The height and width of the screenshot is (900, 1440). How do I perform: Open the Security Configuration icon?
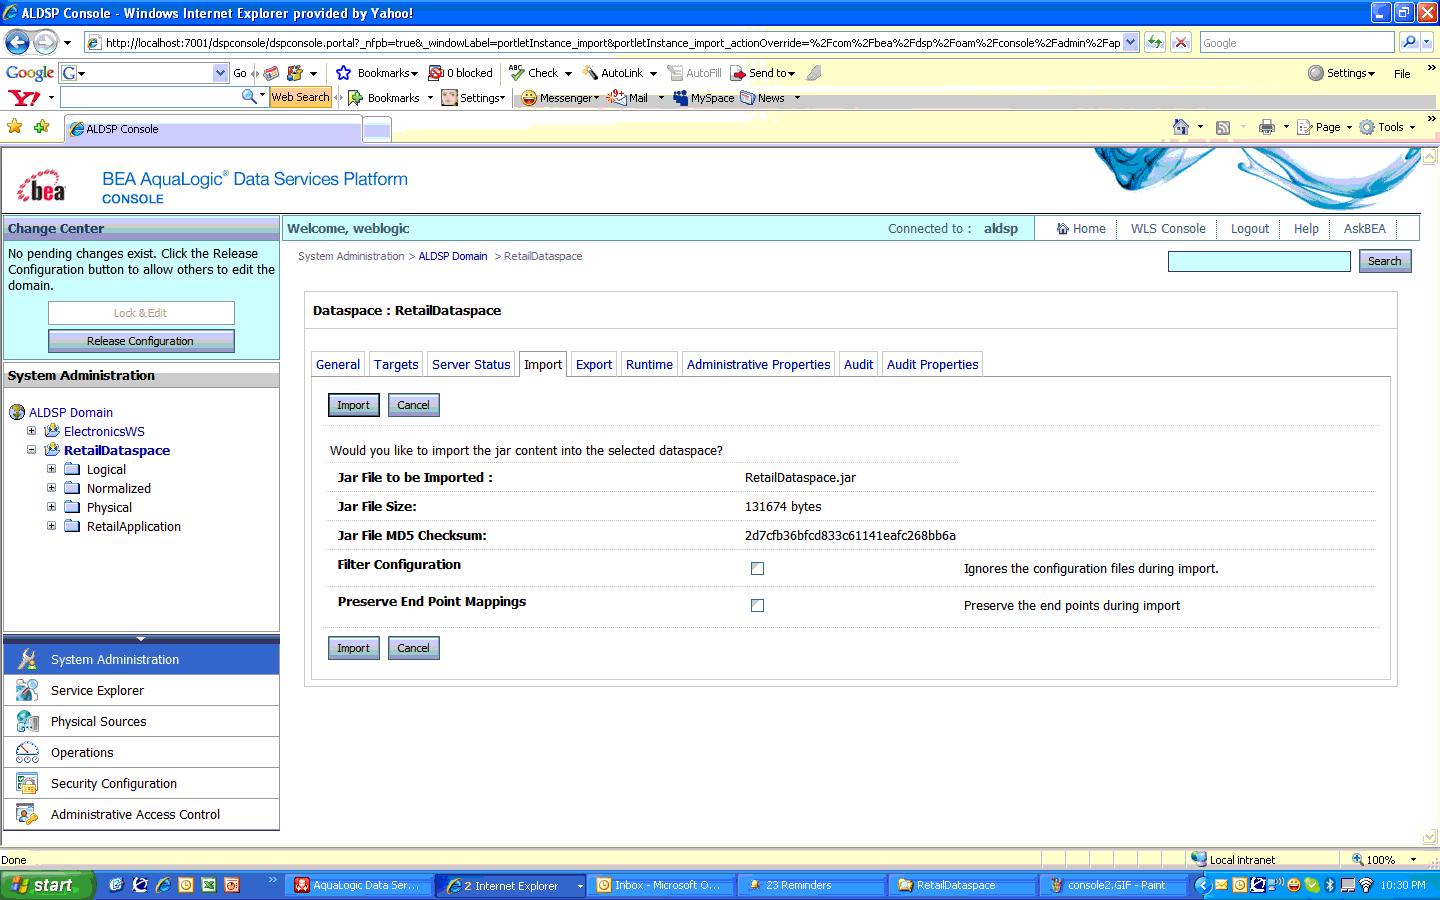click(27, 783)
